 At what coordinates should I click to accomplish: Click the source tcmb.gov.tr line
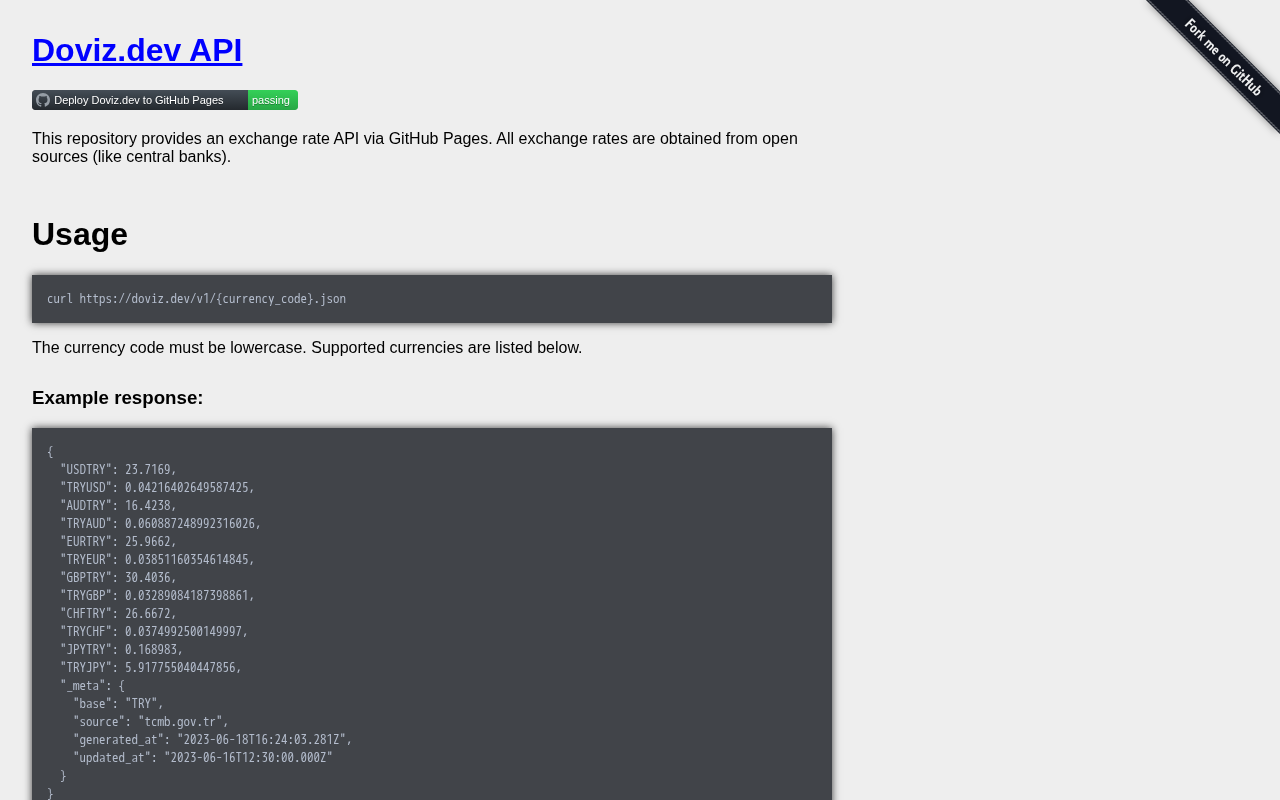(150, 722)
